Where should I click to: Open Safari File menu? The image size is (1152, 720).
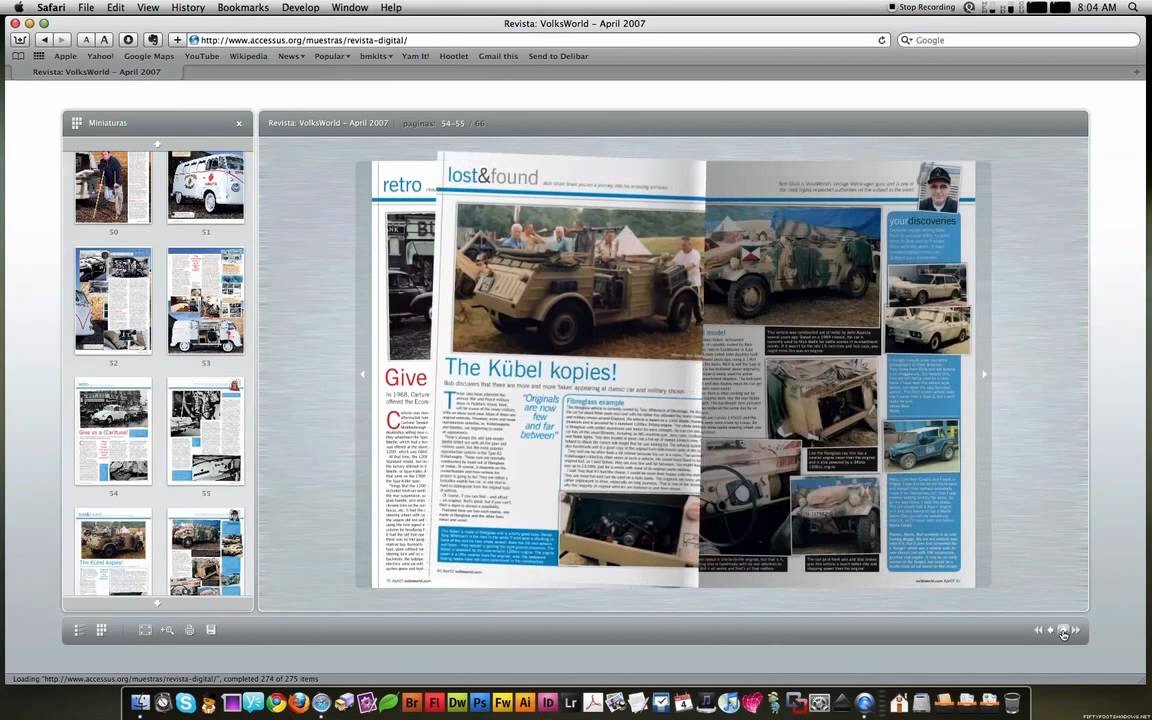click(86, 7)
